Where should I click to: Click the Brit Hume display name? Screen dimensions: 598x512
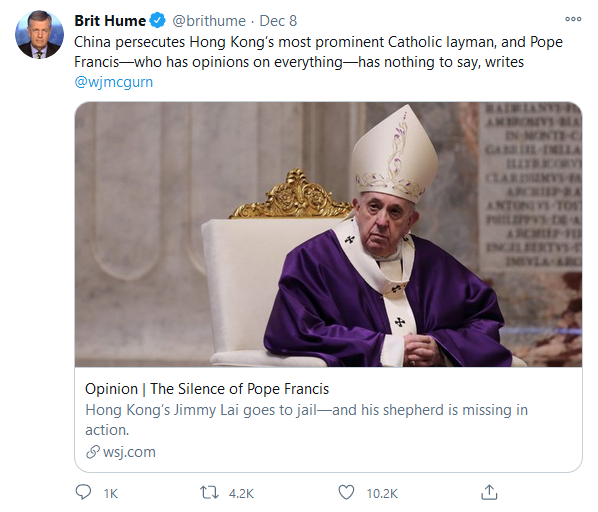pyautogui.click(x=110, y=21)
